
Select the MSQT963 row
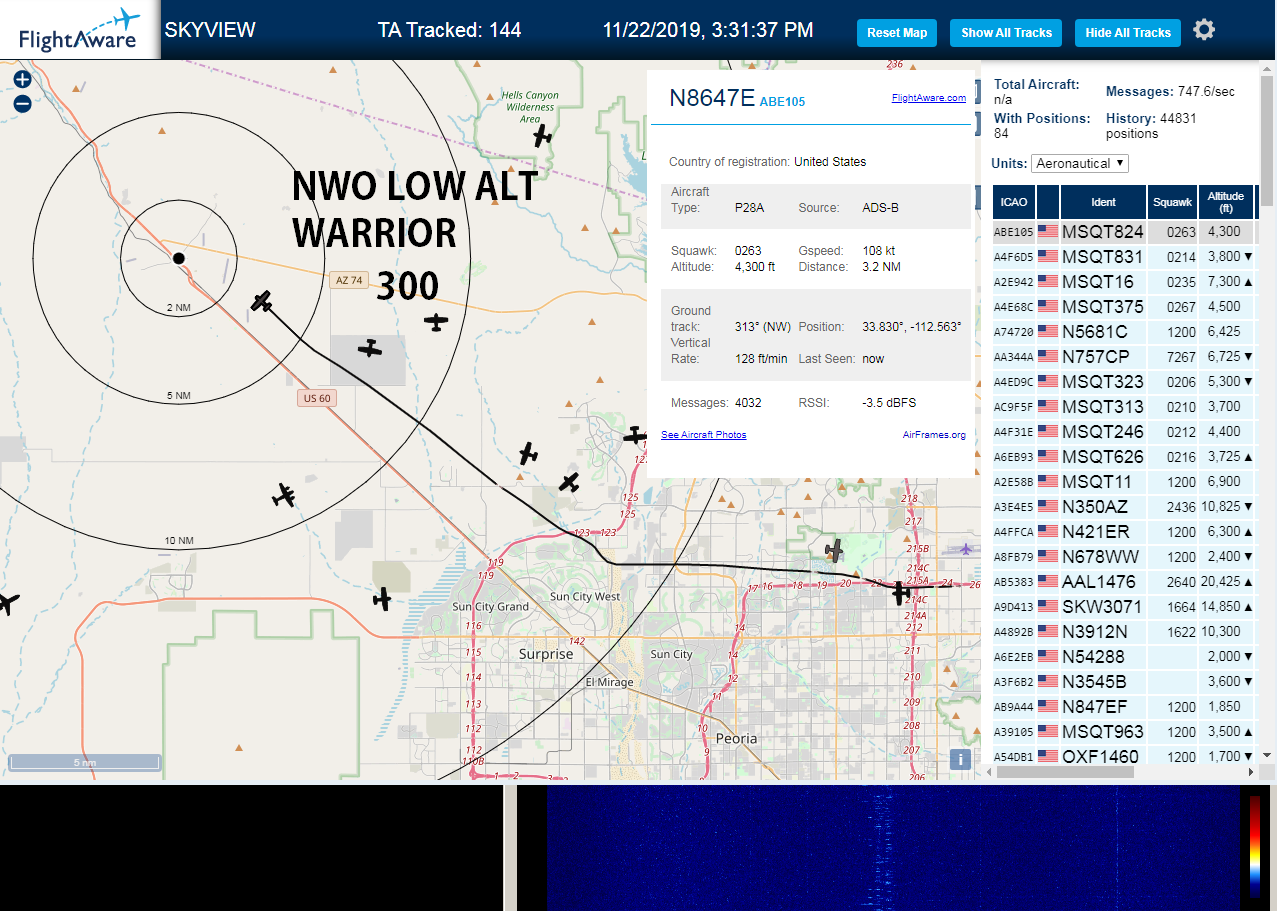pyautogui.click(x=1123, y=731)
